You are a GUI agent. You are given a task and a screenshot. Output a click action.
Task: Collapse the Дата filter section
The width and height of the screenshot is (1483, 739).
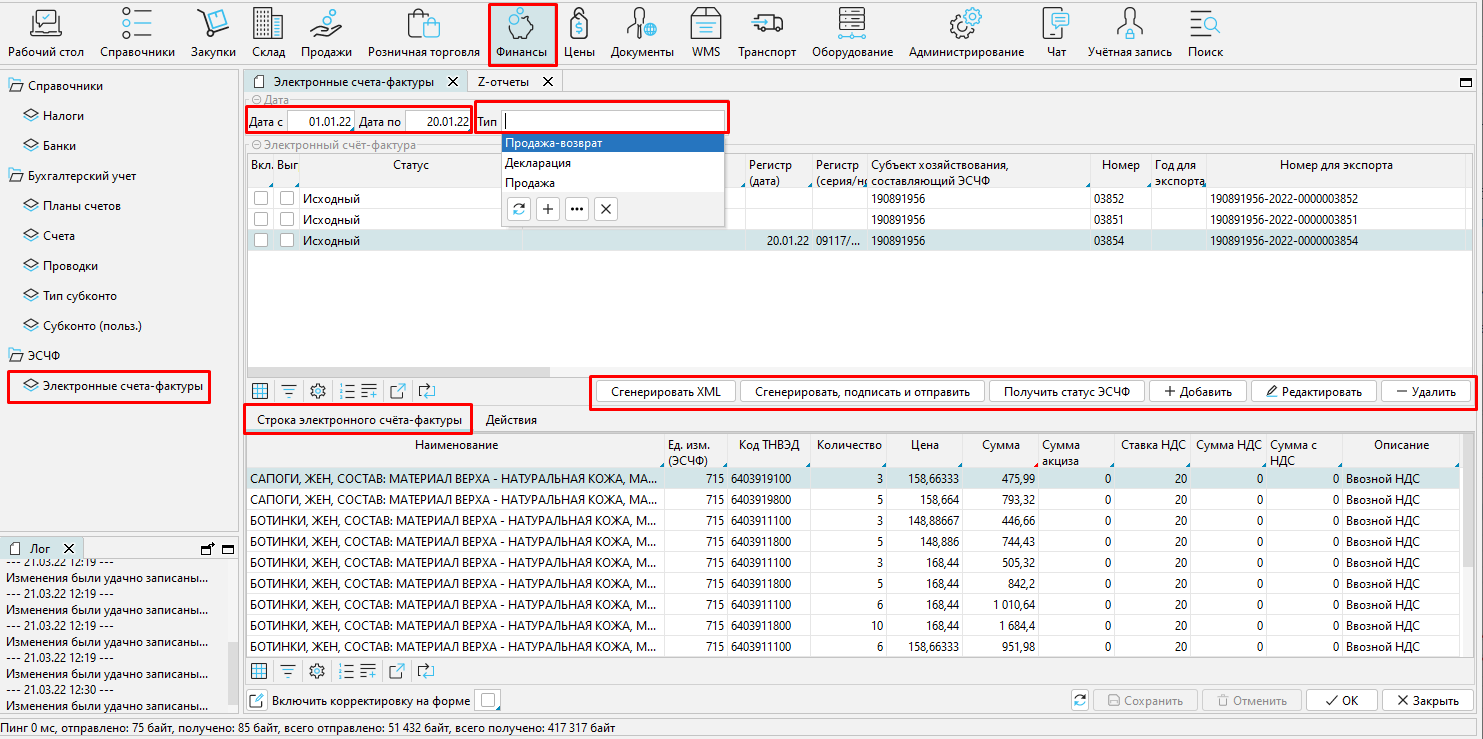pos(256,100)
